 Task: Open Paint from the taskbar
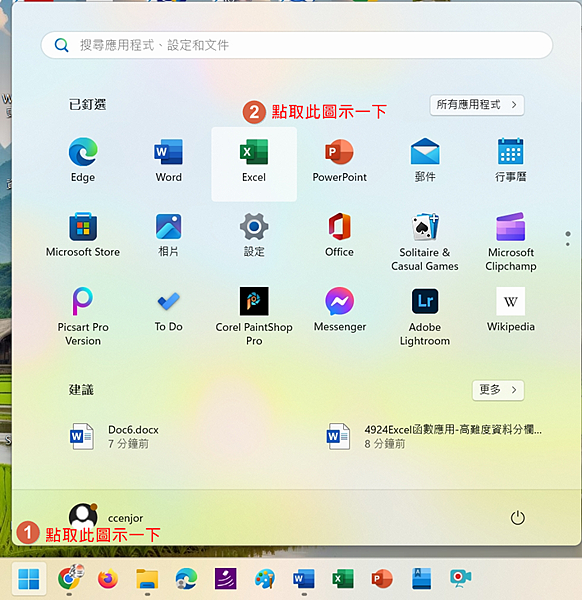[264, 579]
